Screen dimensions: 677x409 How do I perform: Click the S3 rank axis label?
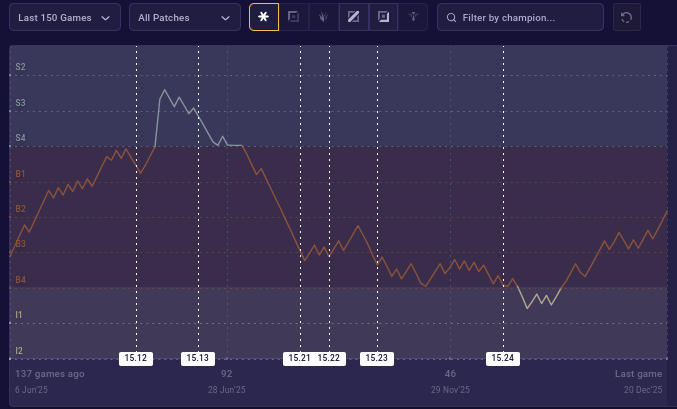point(20,103)
